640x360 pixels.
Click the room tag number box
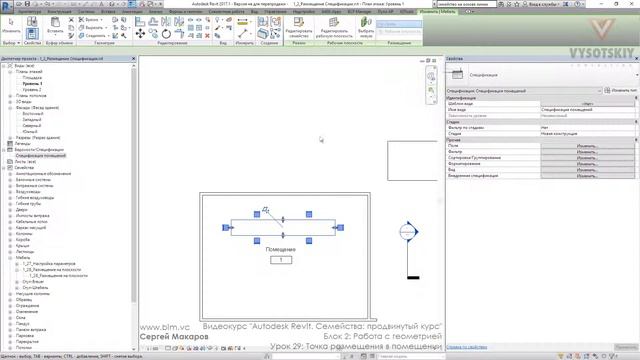coord(281,260)
